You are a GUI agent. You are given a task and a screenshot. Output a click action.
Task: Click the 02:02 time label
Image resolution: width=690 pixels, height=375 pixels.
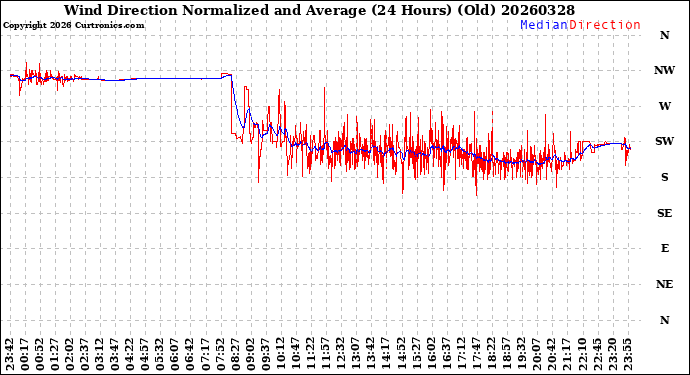tap(70, 355)
